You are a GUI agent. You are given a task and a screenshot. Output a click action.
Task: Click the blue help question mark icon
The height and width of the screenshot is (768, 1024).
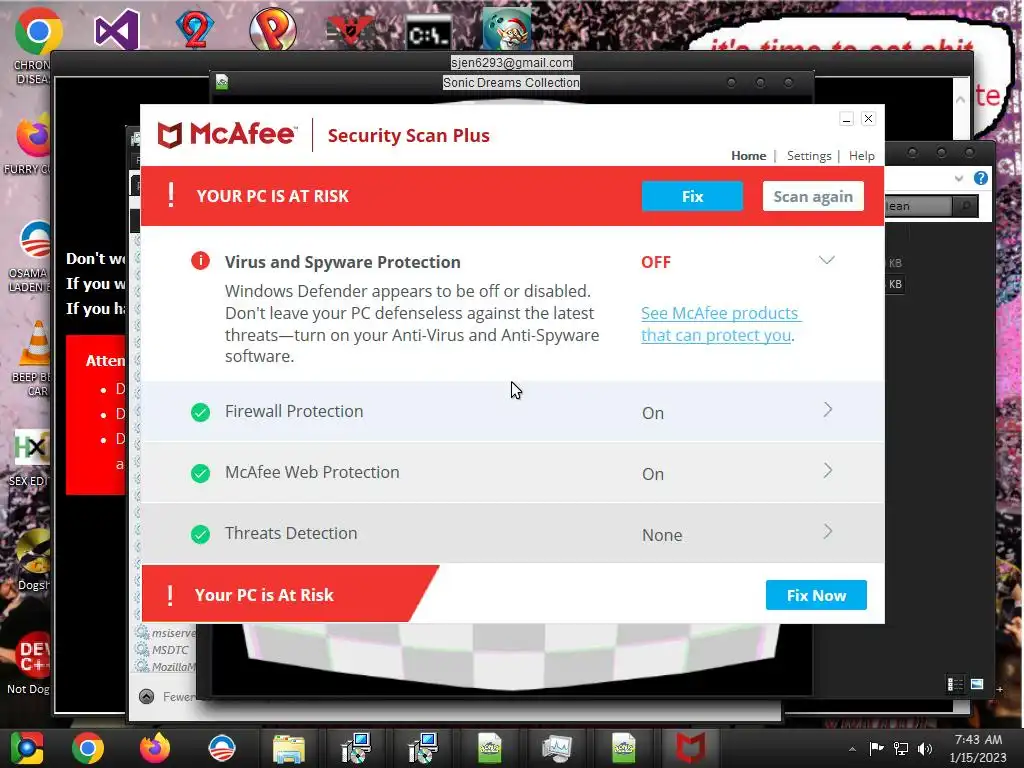(980, 178)
